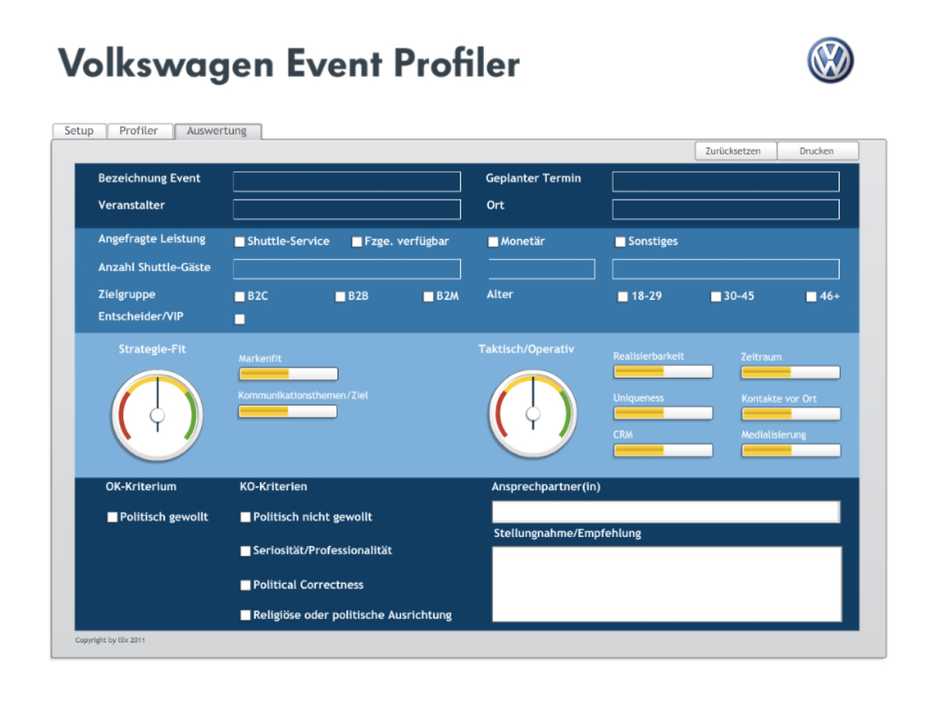Click the Veranstalter text field
Viewport: 950px width, 717px height.
pyautogui.click(x=347, y=209)
